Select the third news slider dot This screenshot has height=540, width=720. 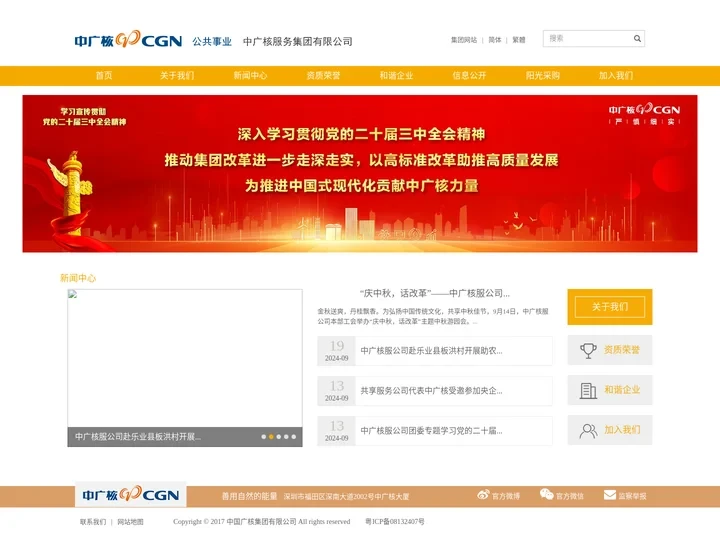tap(279, 437)
